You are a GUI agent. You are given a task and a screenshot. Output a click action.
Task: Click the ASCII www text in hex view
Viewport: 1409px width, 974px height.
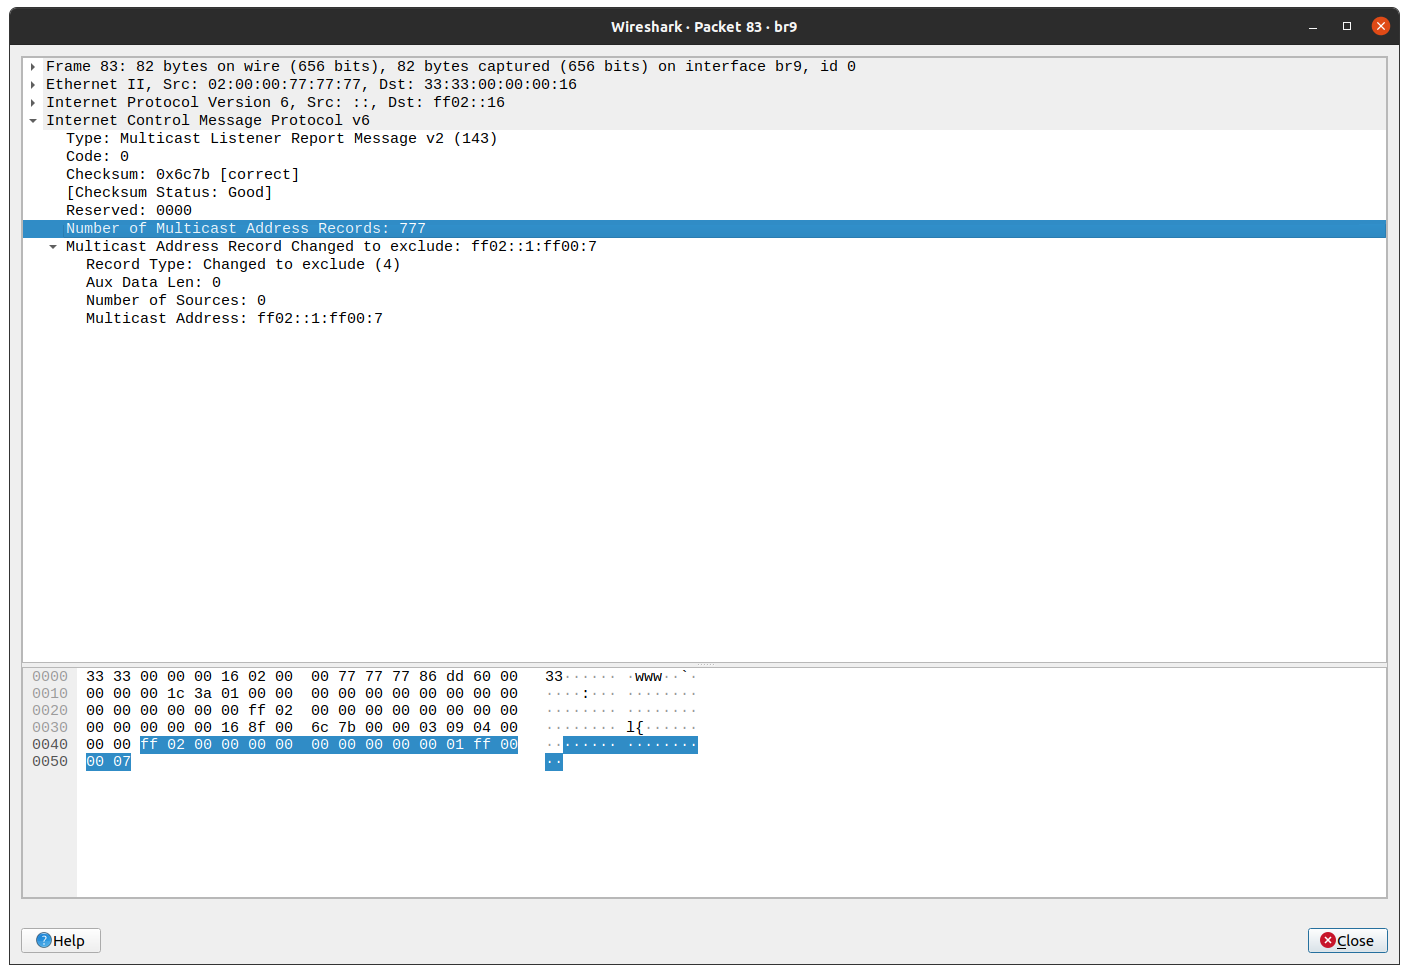648,676
